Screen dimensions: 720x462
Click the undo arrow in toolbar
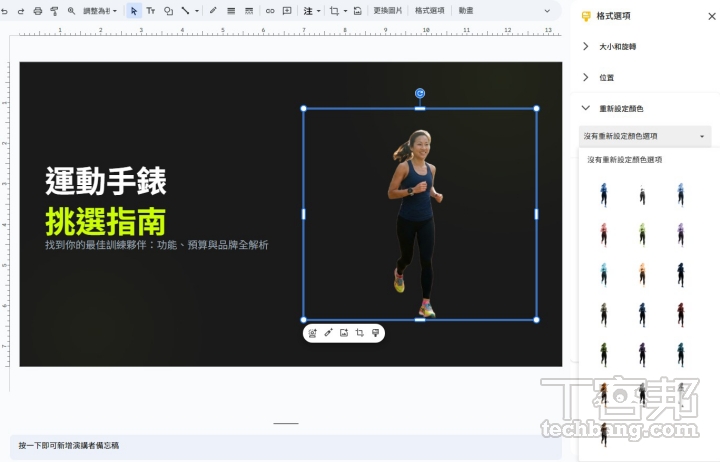click(5, 11)
